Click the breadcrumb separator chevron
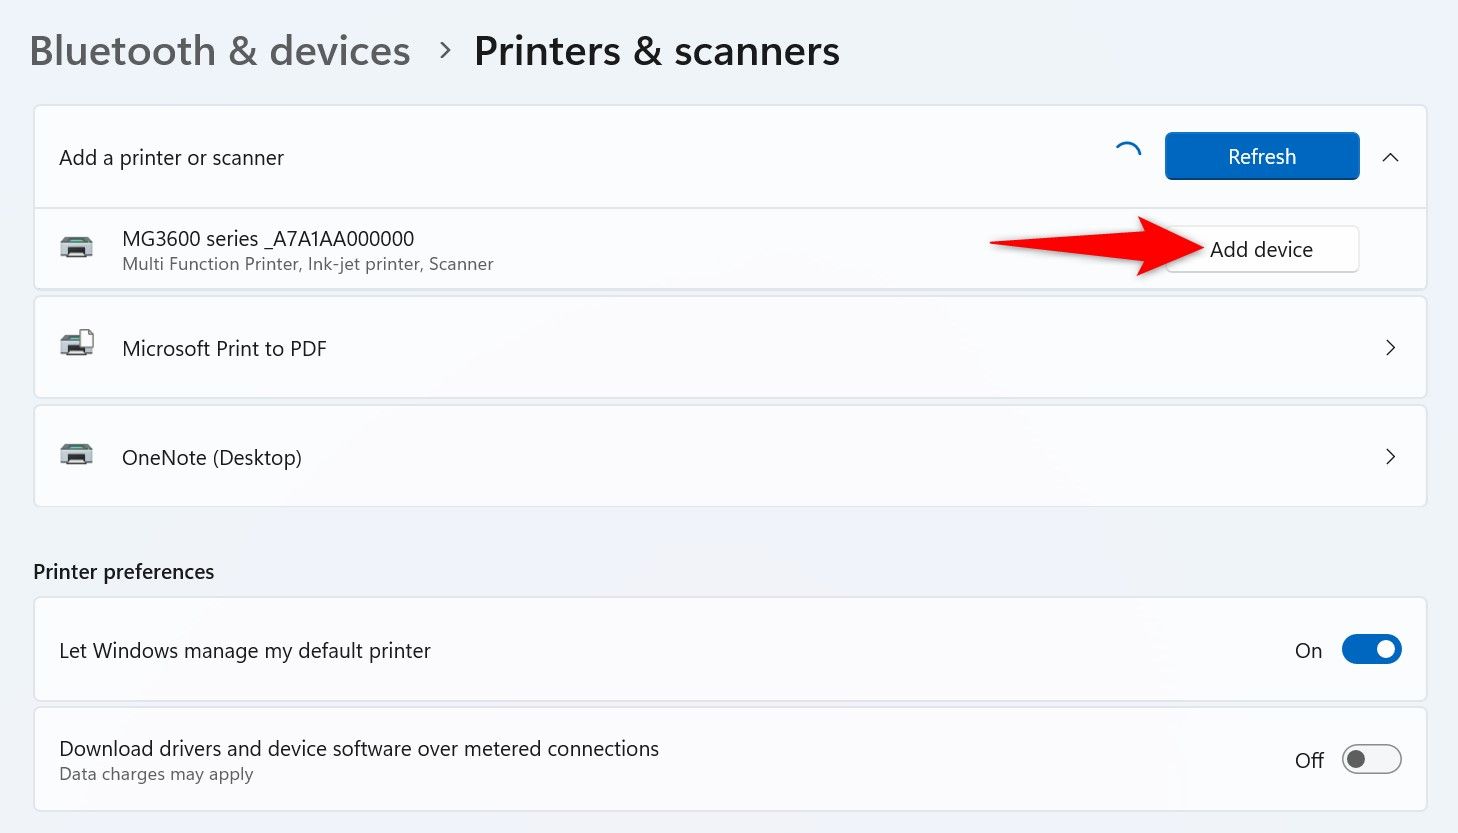Screen dimensions: 1458x833 (x=445, y=50)
